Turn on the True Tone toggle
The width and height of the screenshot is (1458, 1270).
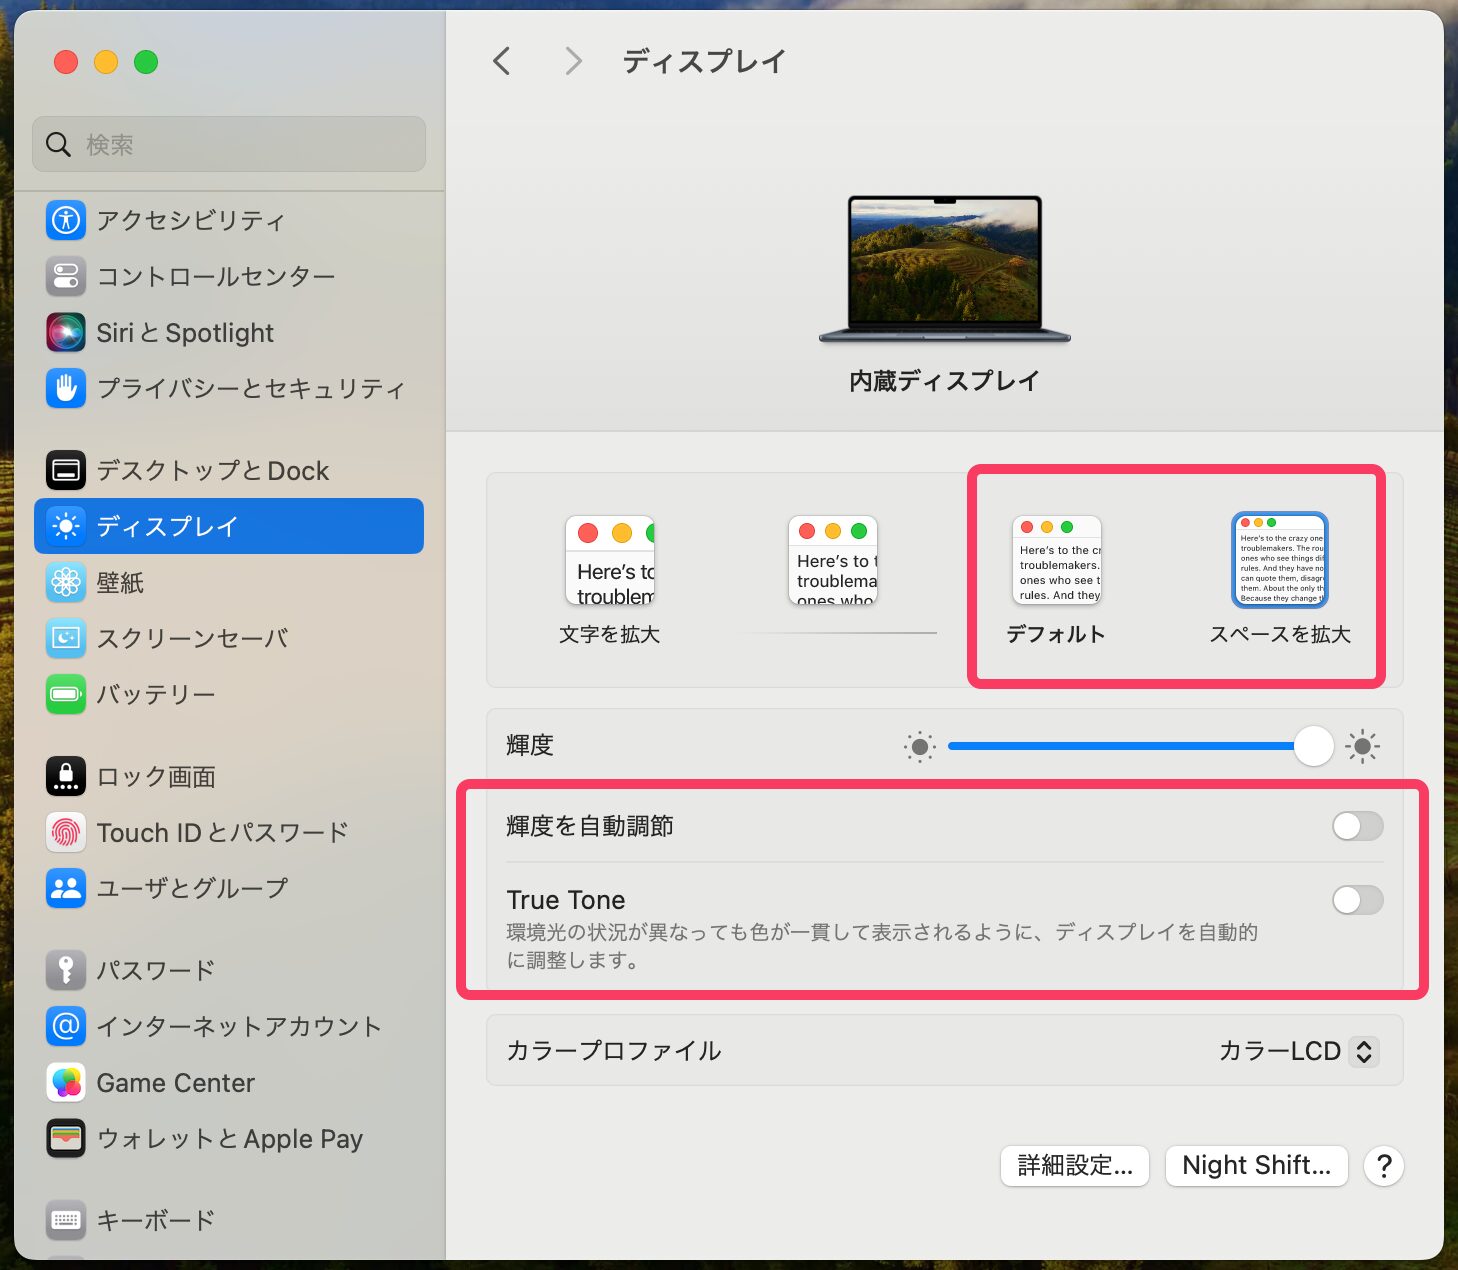click(x=1357, y=900)
